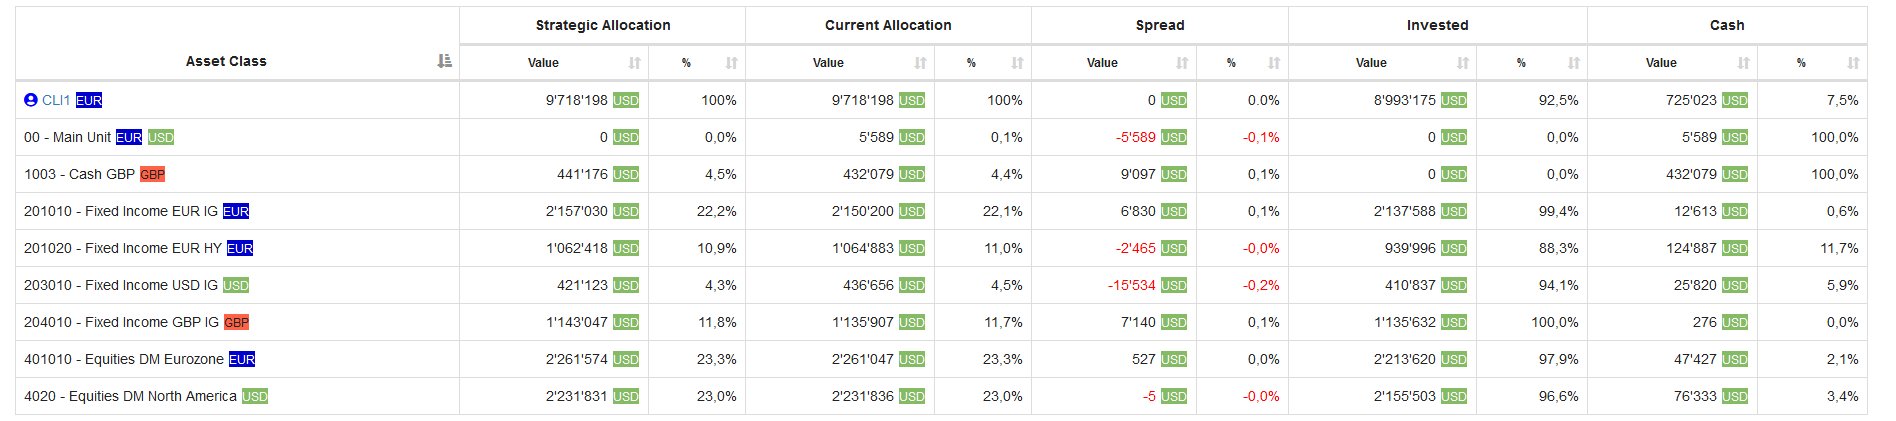
Task: Sort by Current Allocation Value icon
Action: [x=921, y=63]
